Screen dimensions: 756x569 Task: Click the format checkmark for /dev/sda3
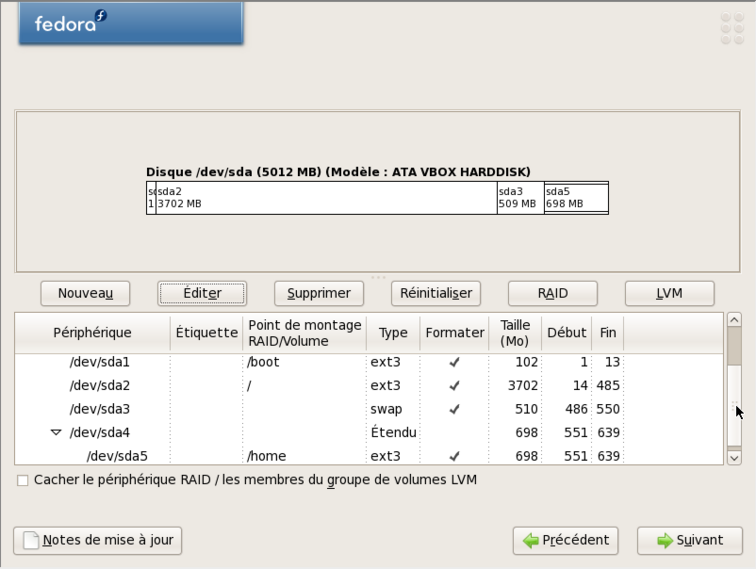[x=454, y=409]
